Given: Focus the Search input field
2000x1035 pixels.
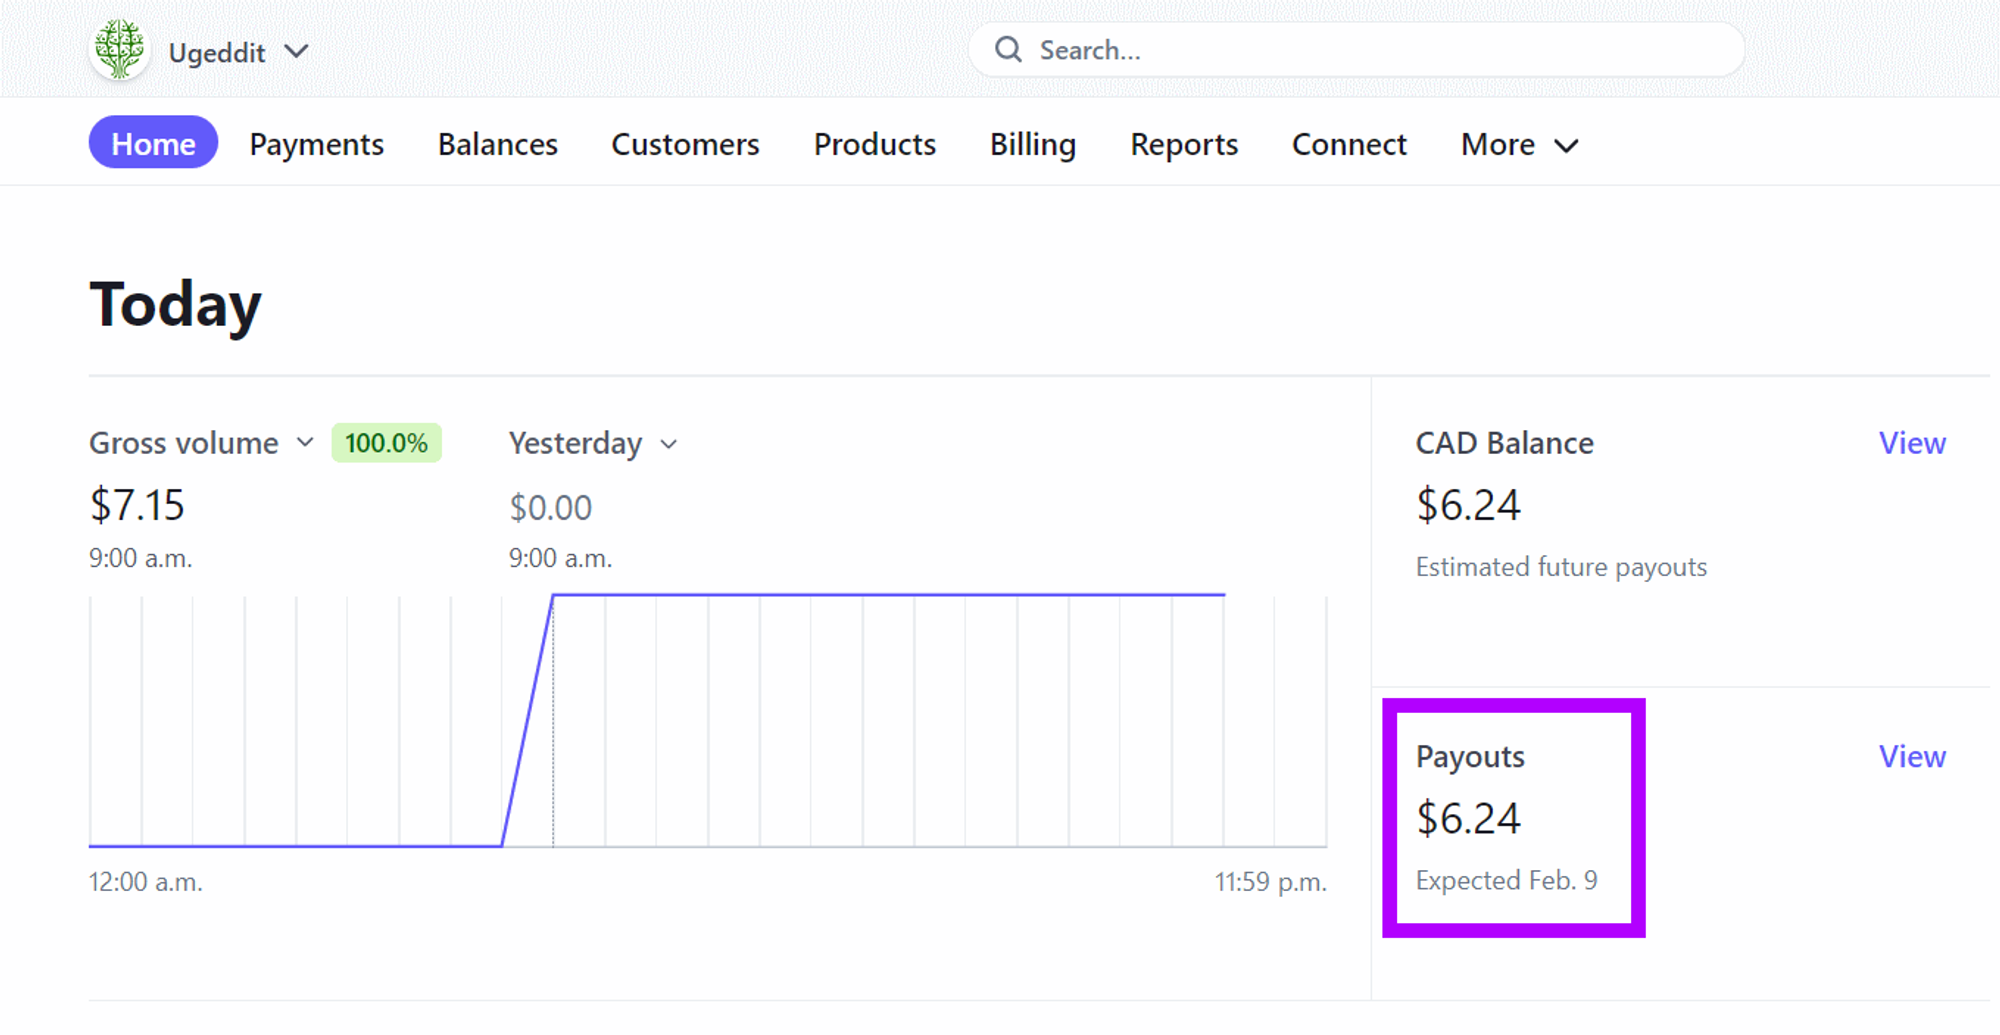Looking at the screenshot, I should click(x=1380, y=50).
